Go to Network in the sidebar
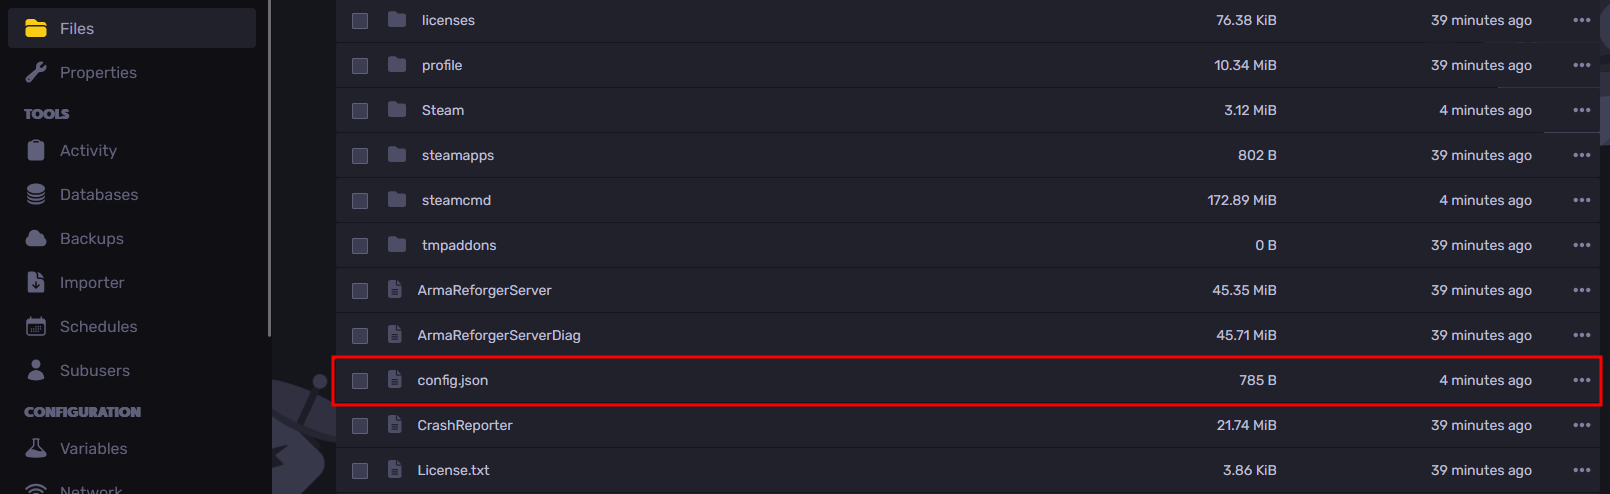The height and width of the screenshot is (494, 1610). pos(90,488)
